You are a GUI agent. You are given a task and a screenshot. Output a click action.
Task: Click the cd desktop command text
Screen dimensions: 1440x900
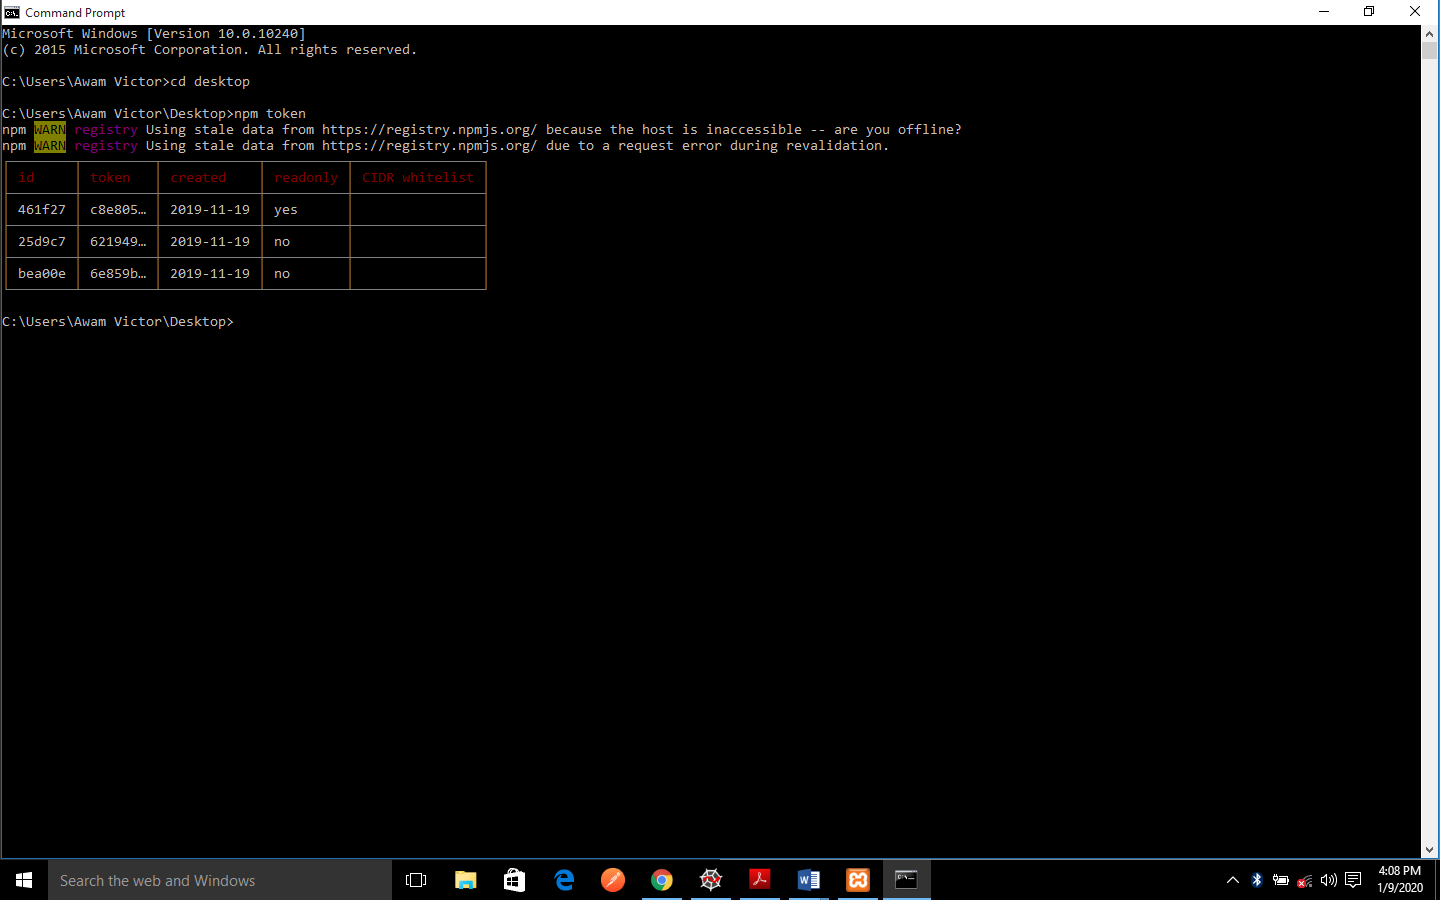coord(210,82)
